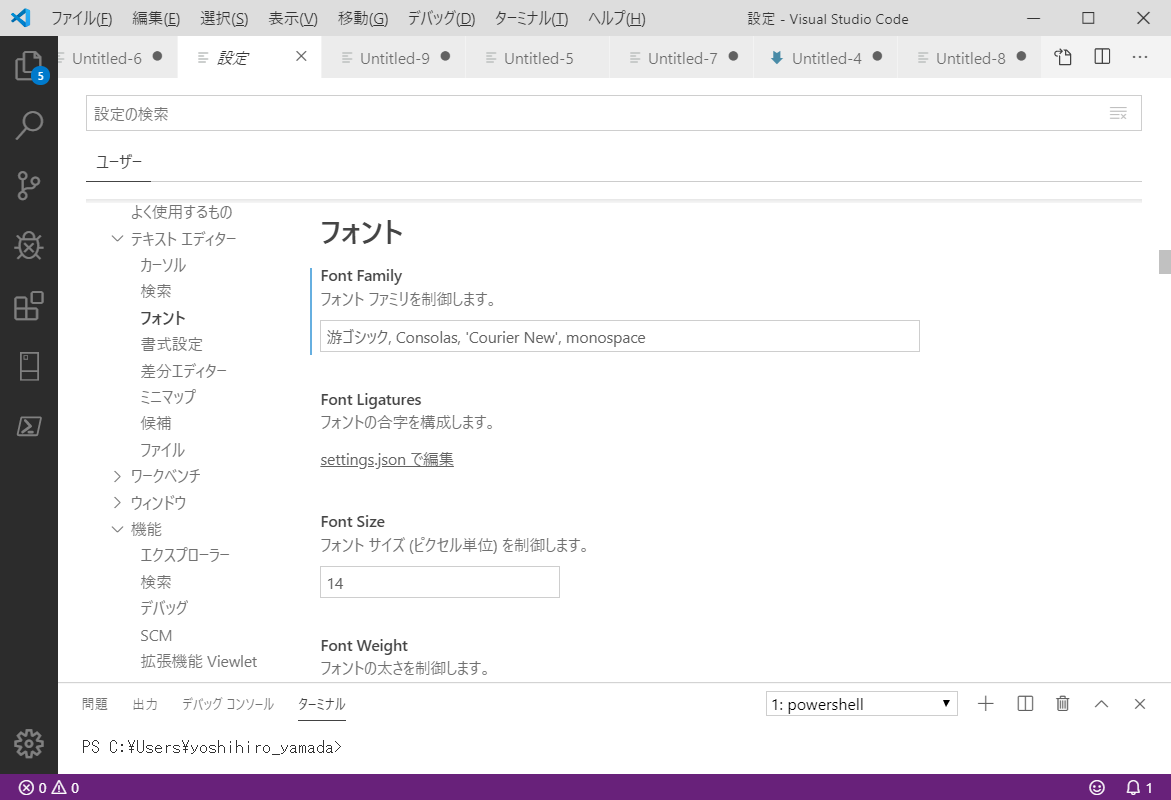
Task: Open the デバッグ(D) menu
Action: (x=441, y=19)
